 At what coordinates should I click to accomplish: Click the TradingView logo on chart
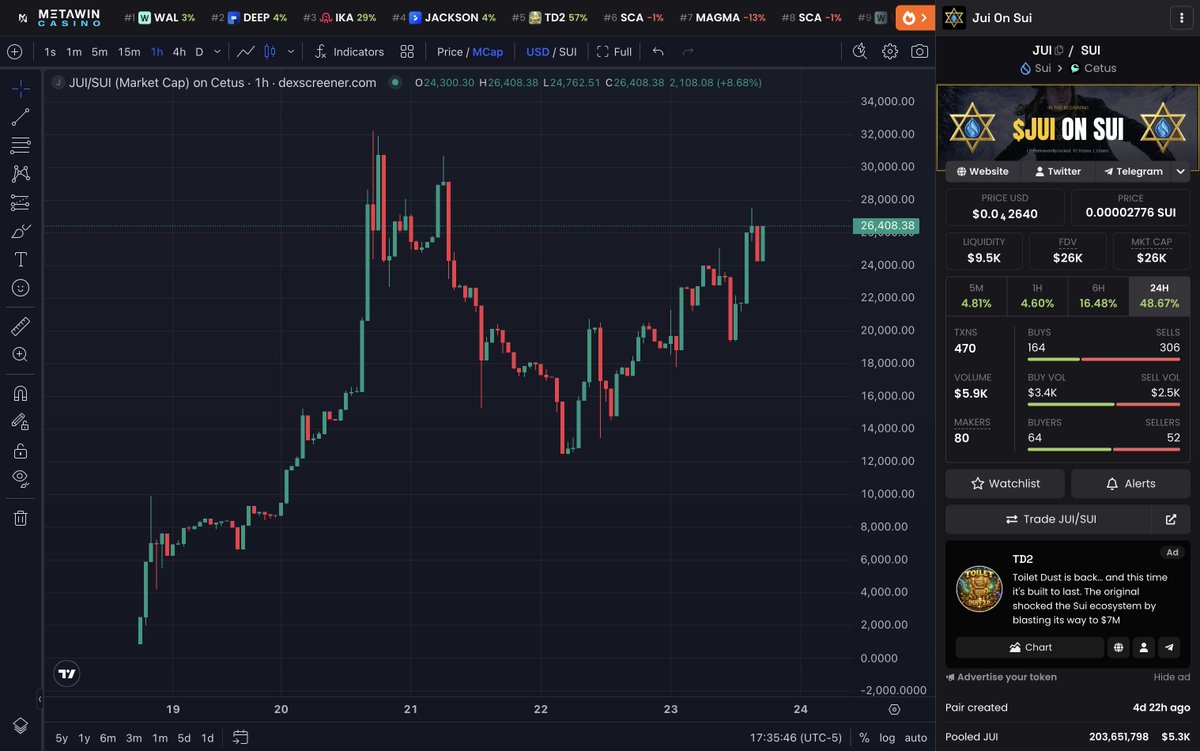point(67,674)
